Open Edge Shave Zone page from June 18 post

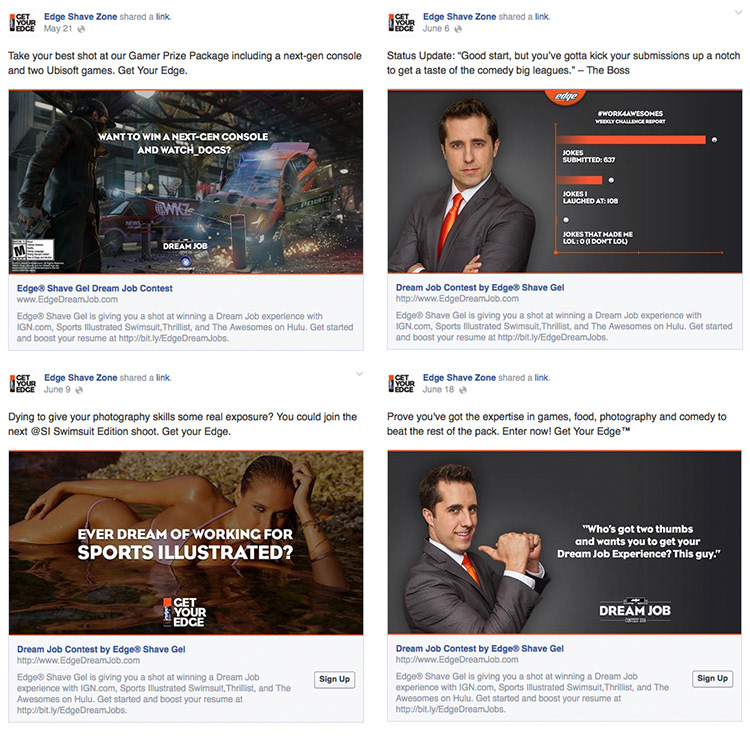coord(459,378)
